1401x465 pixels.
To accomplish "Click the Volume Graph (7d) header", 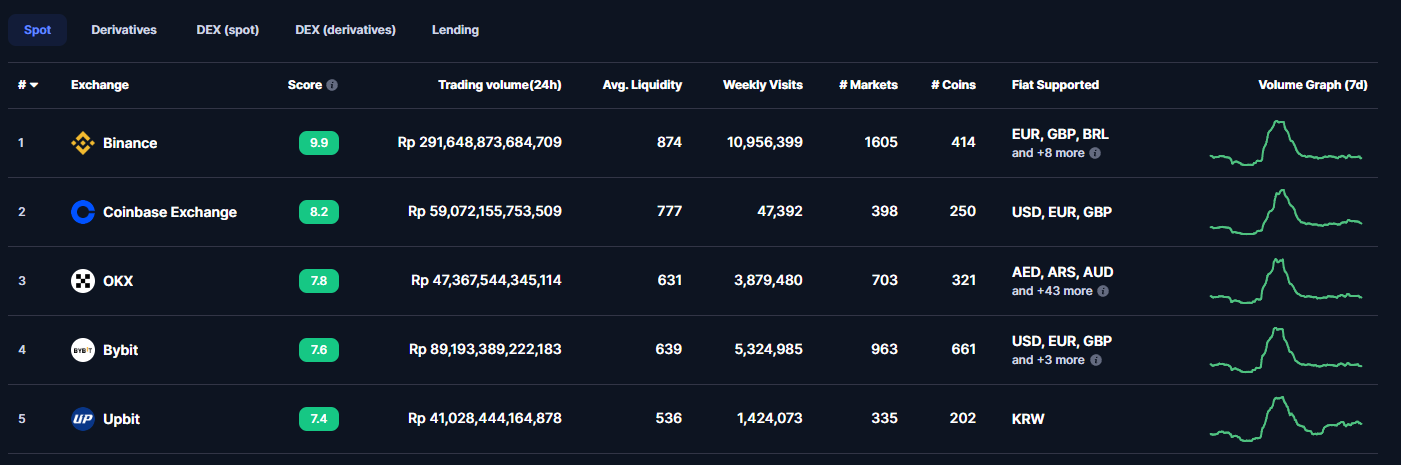I will (x=1313, y=85).
